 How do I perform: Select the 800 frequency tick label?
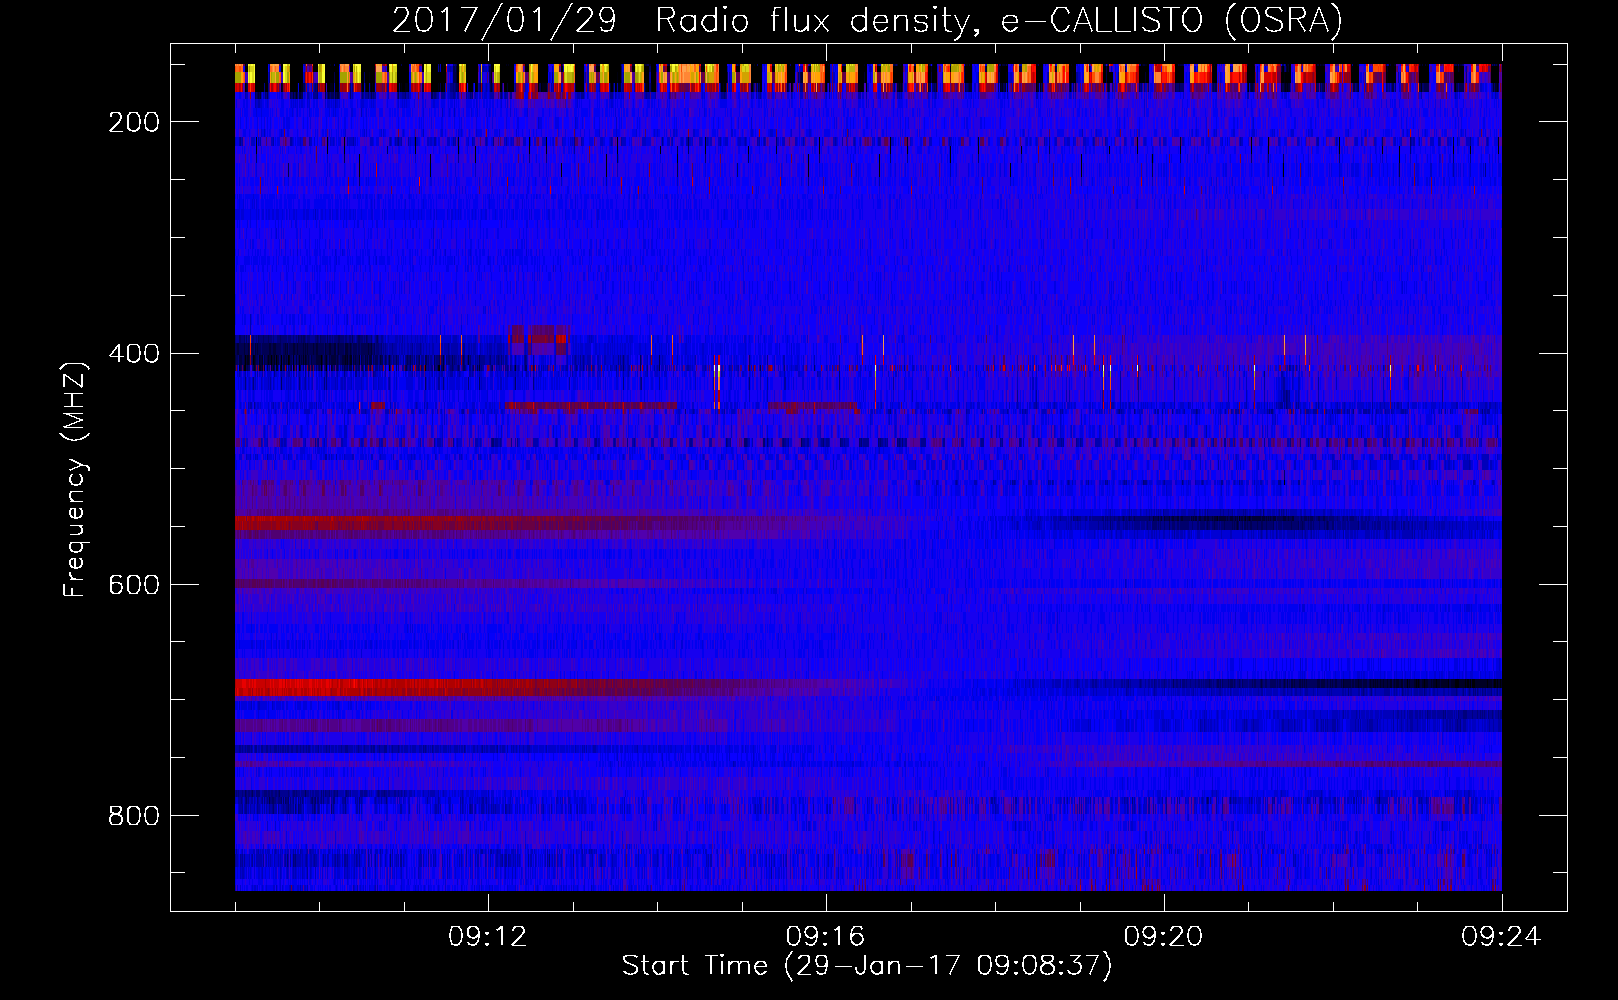click(134, 816)
